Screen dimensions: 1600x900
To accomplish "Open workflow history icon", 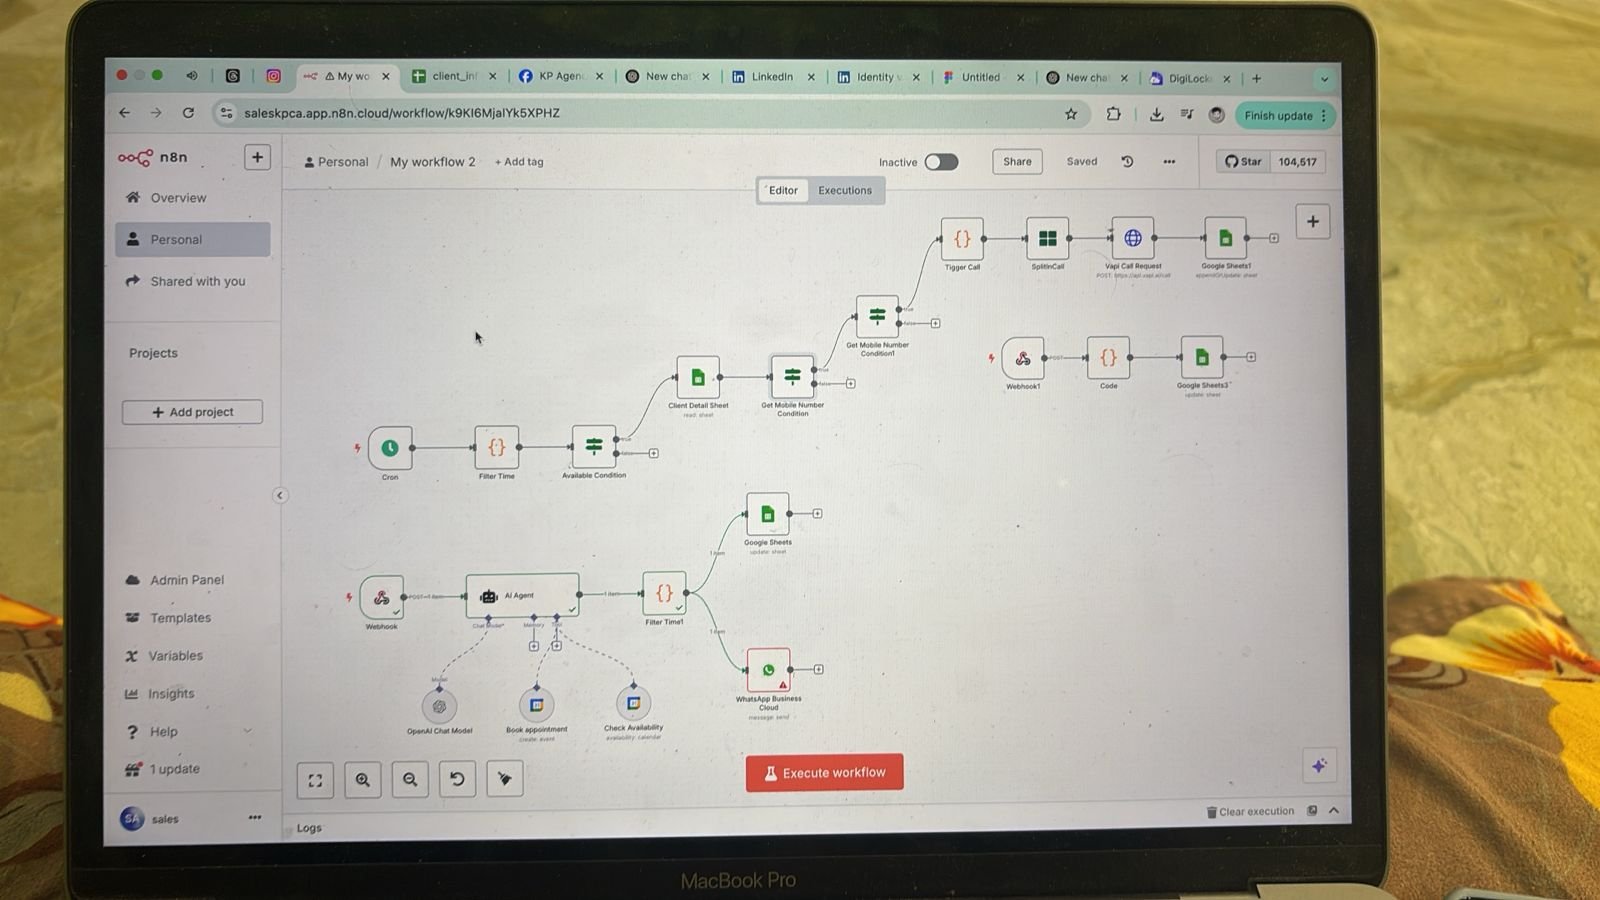I will pyautogui.click(x=1127, y=162).
